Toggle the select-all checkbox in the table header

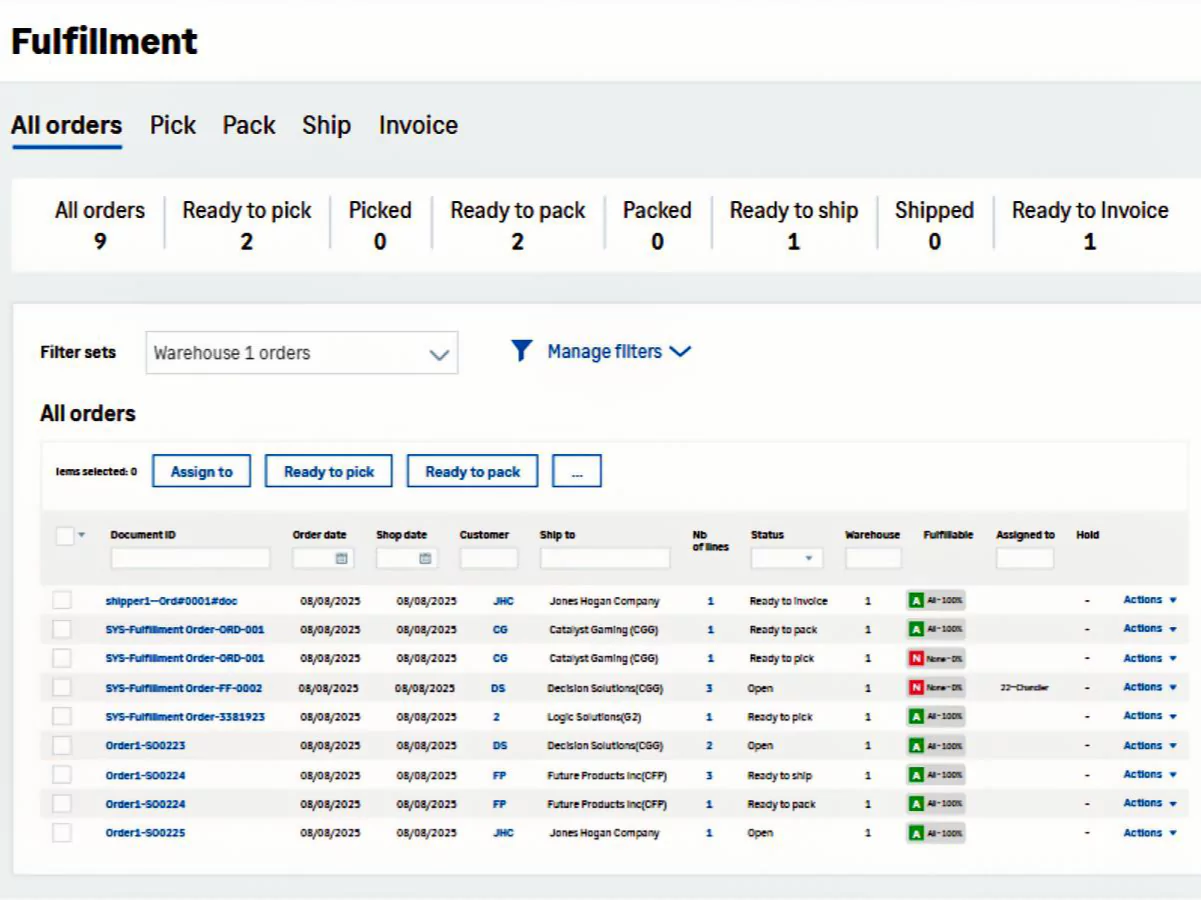coord(65,536)
